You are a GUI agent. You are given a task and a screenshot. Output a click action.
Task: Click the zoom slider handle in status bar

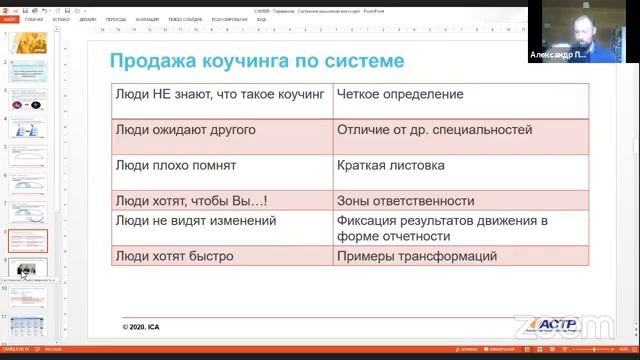tap(594, 349)
